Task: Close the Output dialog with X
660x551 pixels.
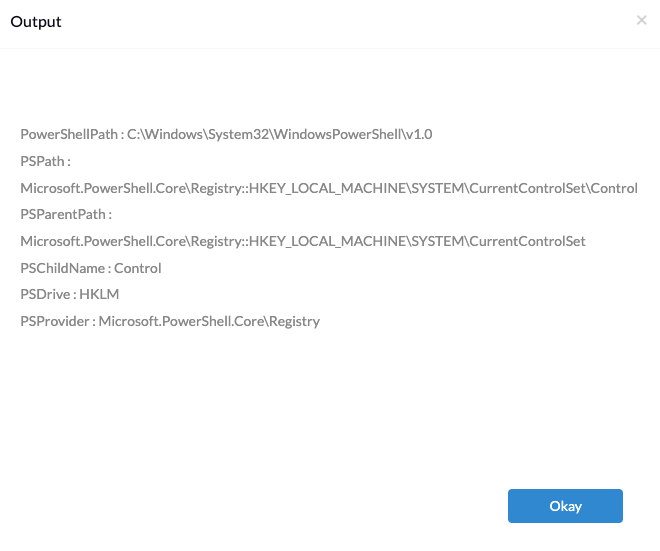Action: 641,20
